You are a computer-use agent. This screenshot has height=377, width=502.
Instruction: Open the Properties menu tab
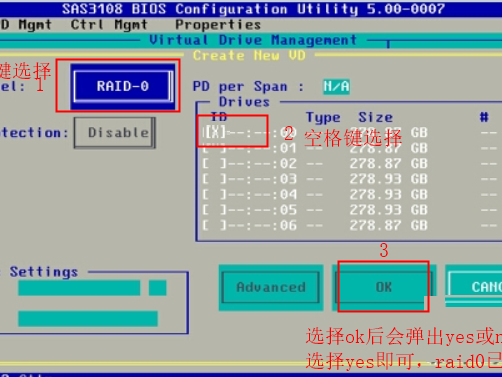click(218, 25)
